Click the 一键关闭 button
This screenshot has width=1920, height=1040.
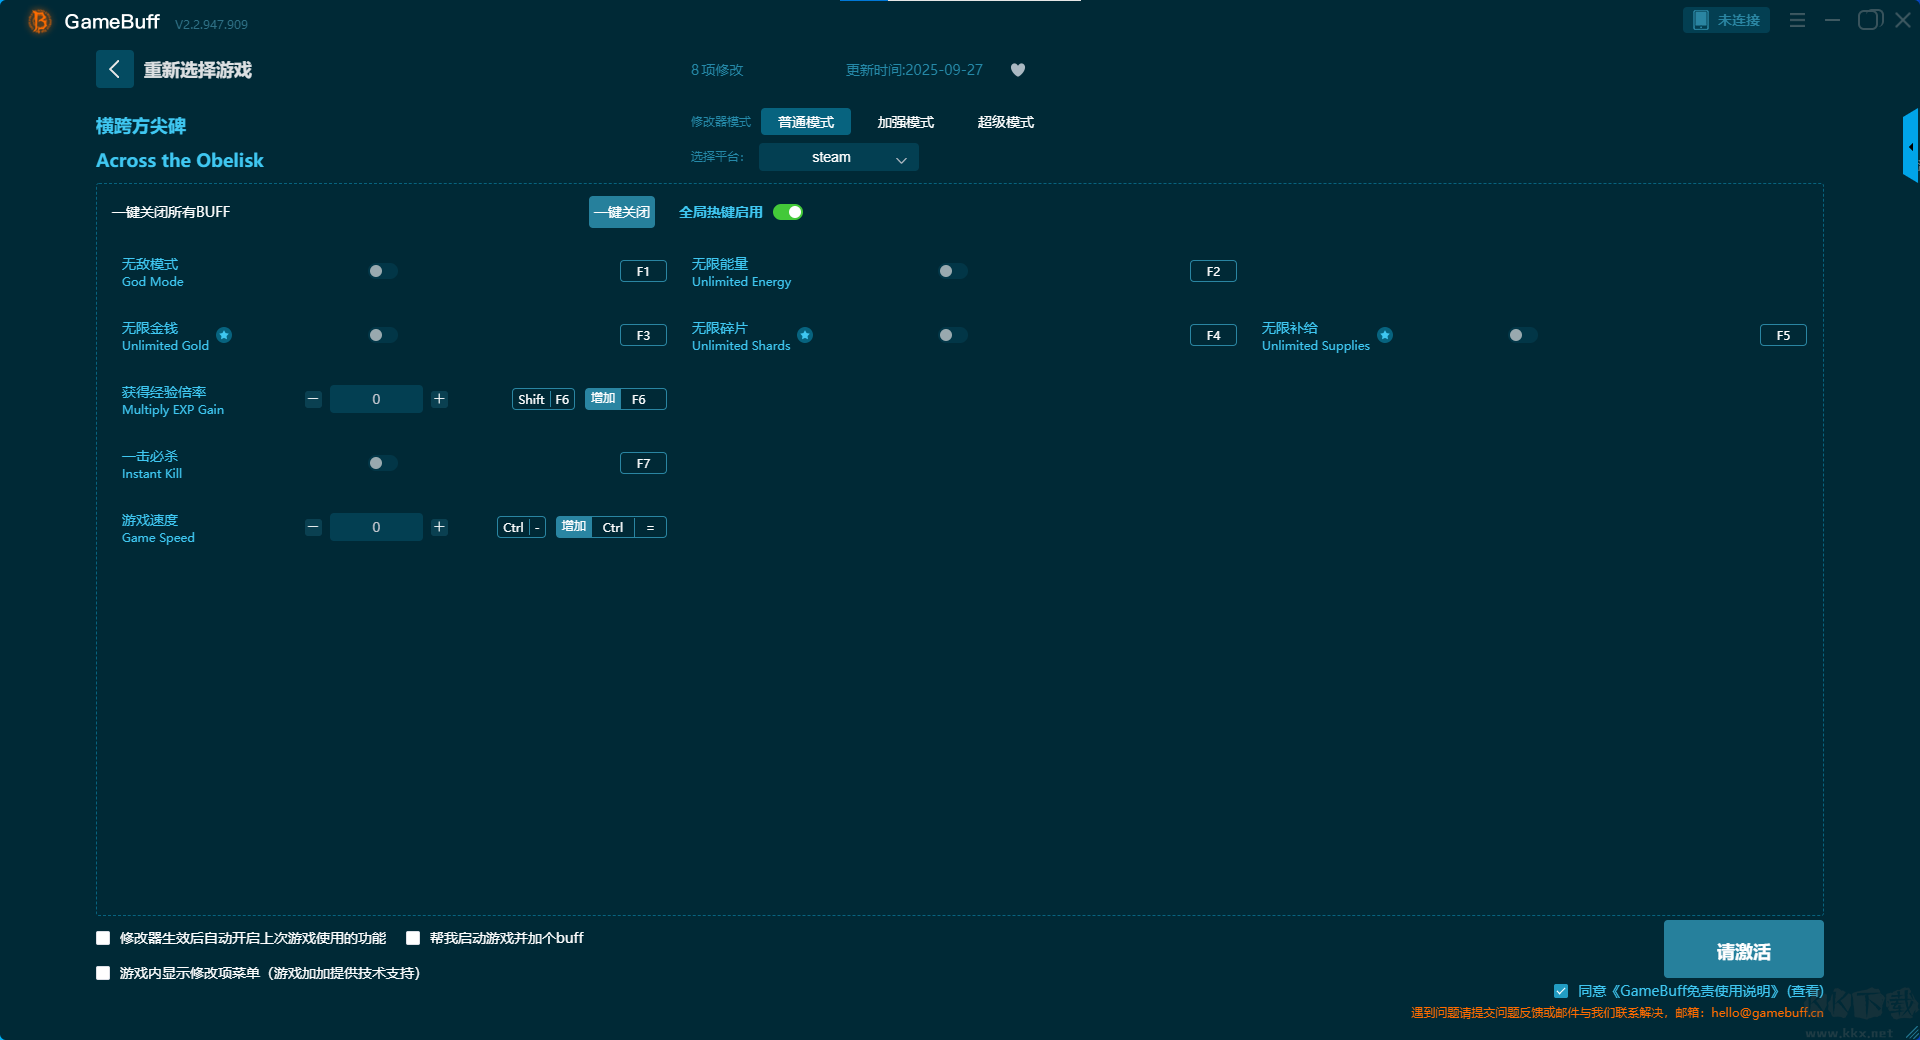point(622,212)
